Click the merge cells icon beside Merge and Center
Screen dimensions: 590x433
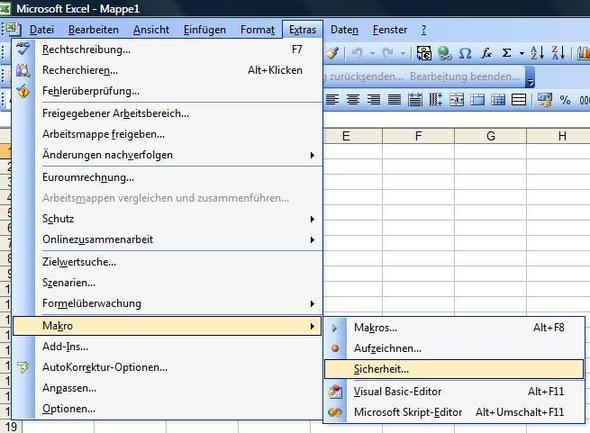pyautogui.click(x=477, y=100)
